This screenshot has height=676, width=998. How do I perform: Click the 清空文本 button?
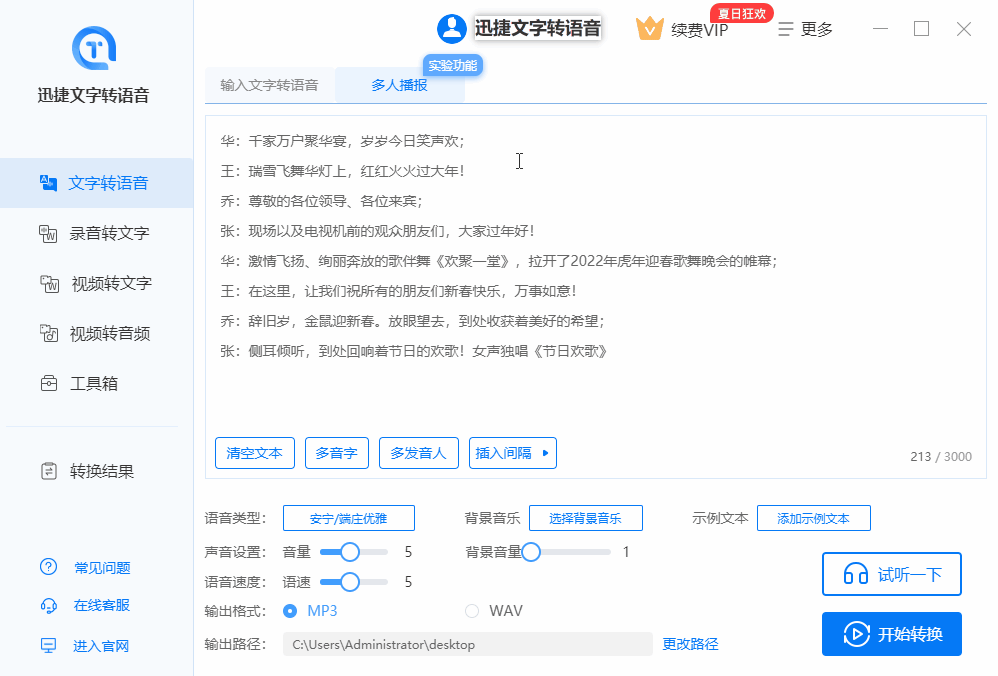coord(255,453)
